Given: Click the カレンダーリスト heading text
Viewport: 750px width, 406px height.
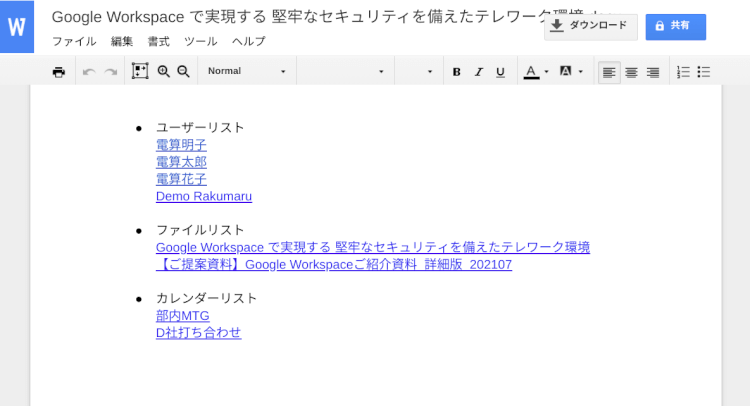Looking at the screenshot, I should (207, 298).
